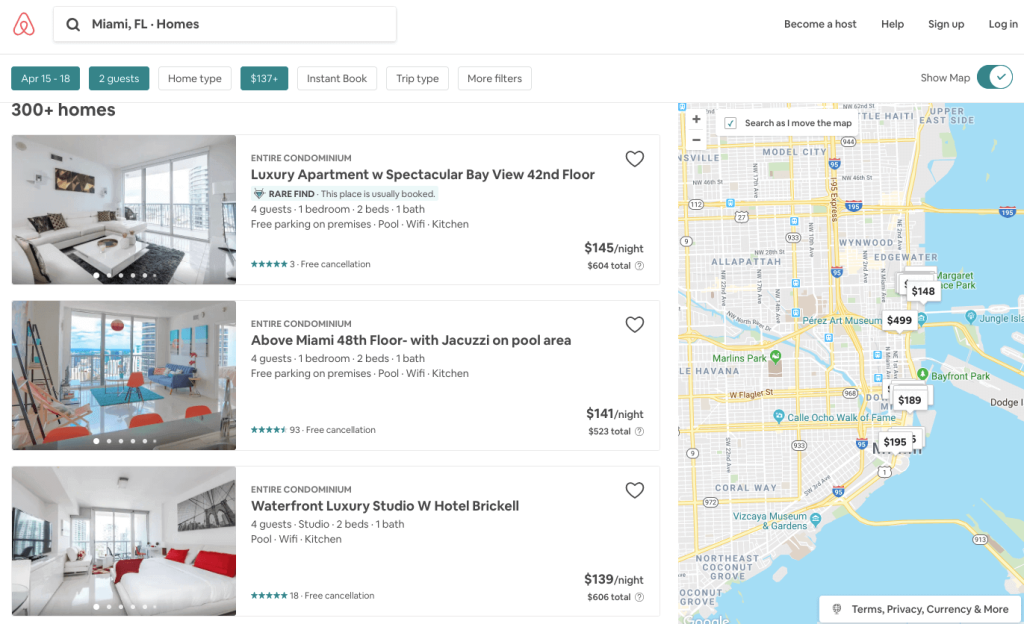
Task: Open the Home type filter
Action: (195, 78)
